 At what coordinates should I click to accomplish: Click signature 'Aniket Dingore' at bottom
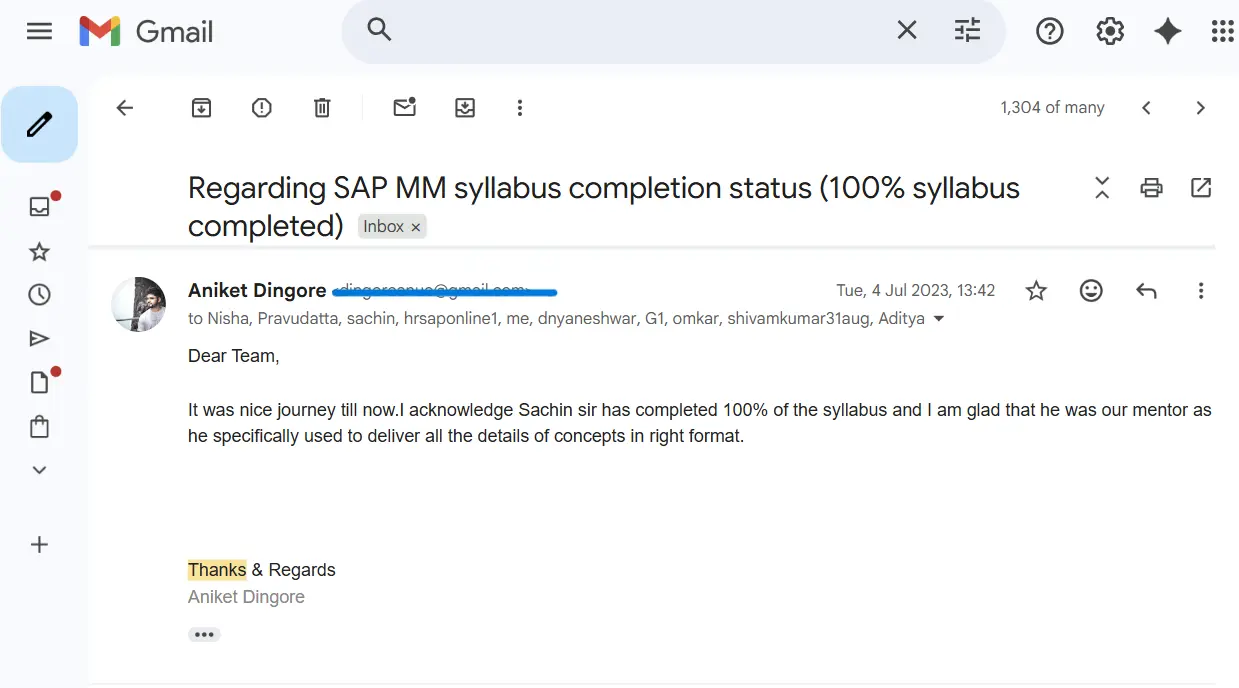(246, 597)
